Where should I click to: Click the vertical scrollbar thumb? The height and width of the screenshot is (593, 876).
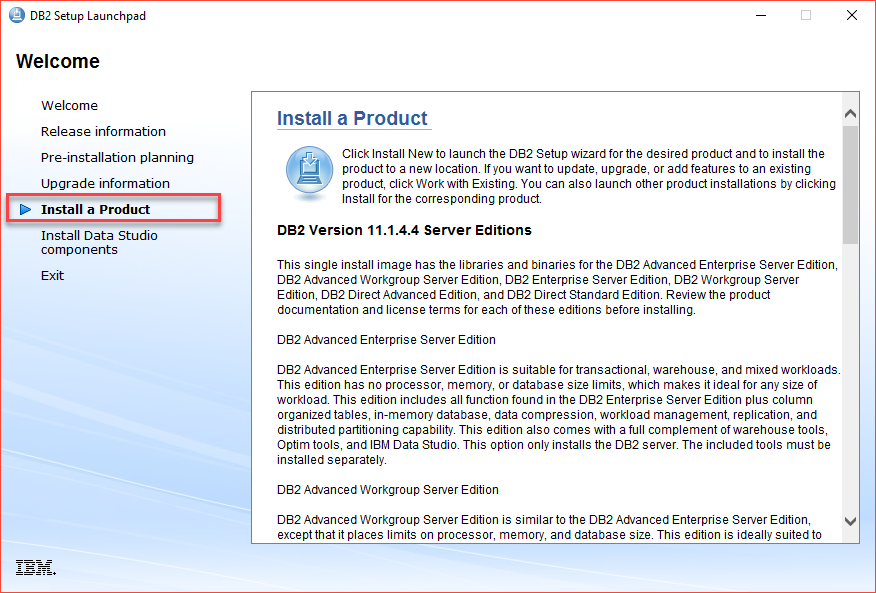point(850,184)
